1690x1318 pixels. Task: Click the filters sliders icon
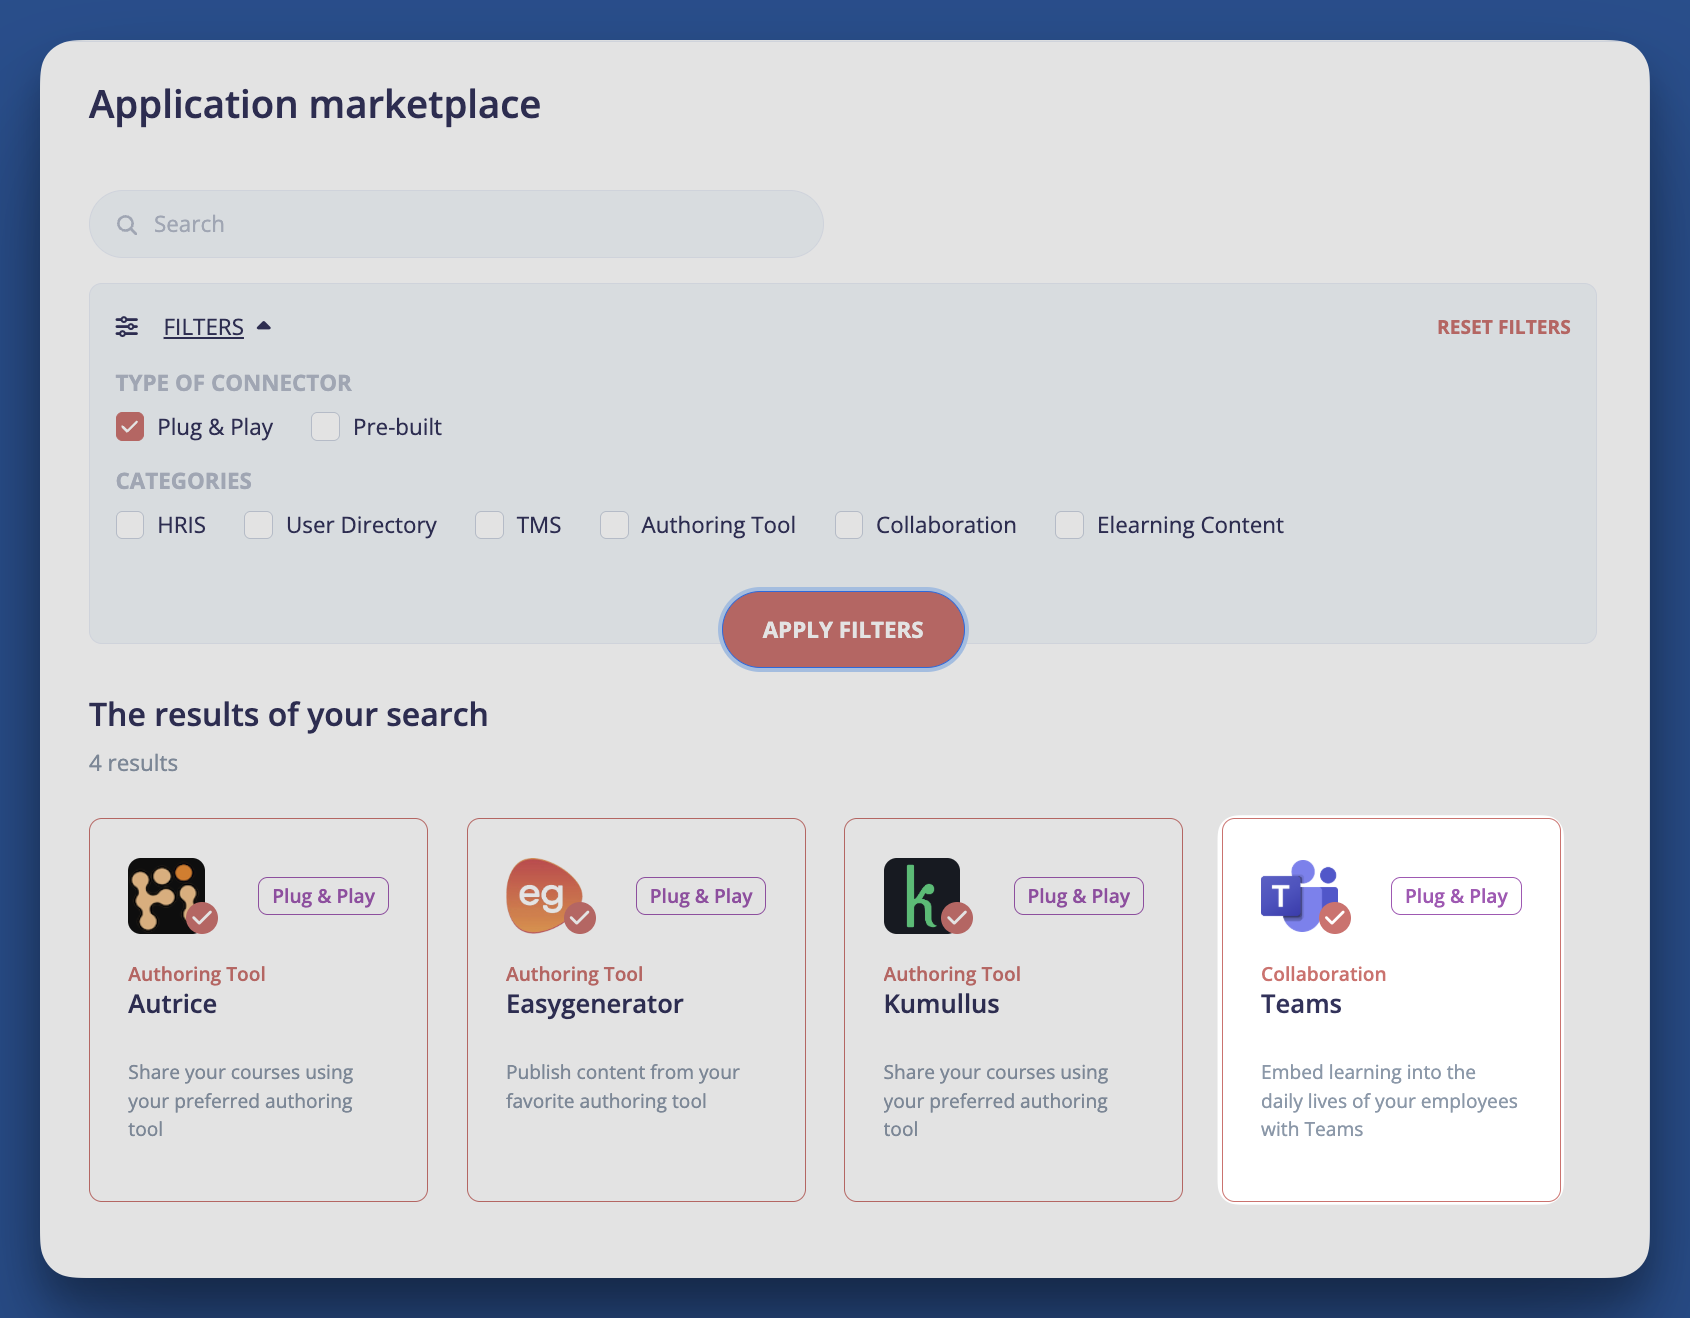click(x=127, y=326)
